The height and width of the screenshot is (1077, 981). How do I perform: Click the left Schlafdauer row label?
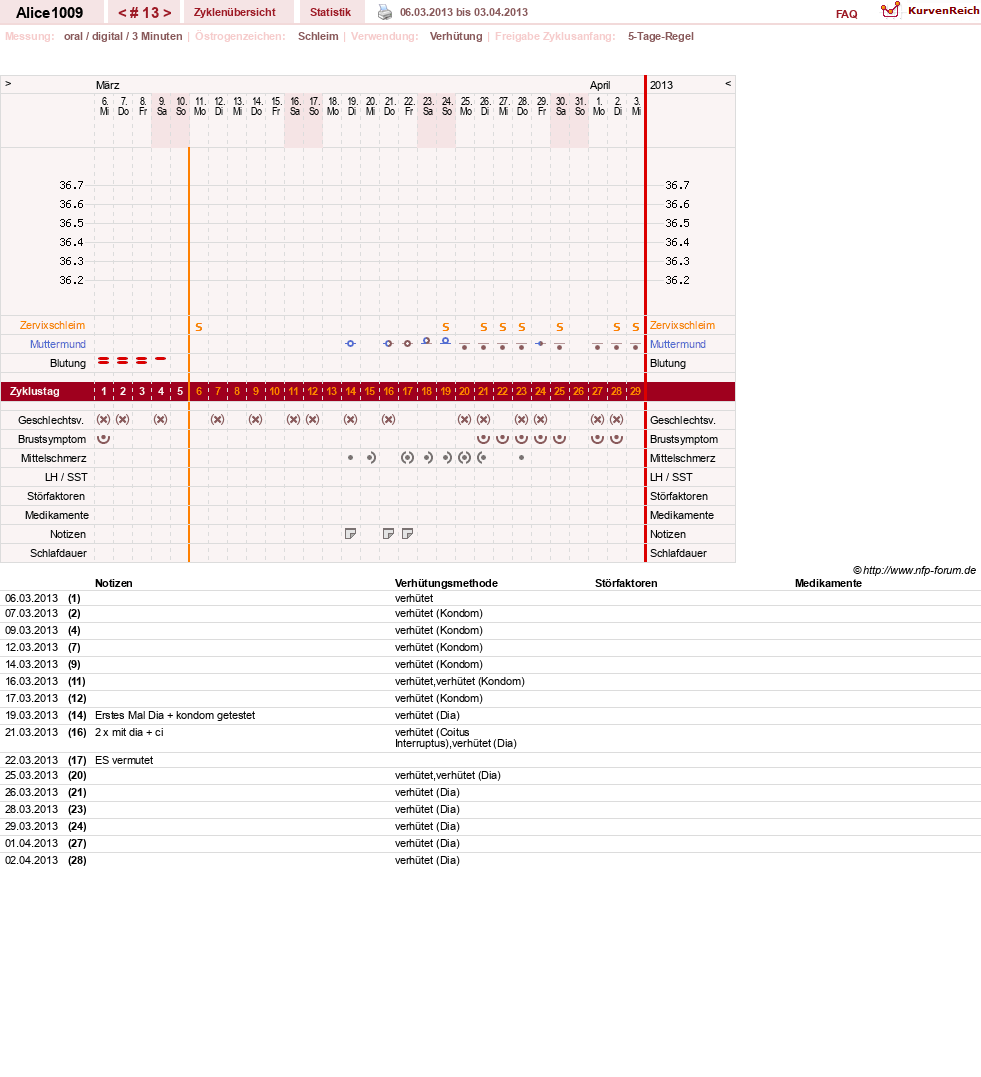point(58,553)
